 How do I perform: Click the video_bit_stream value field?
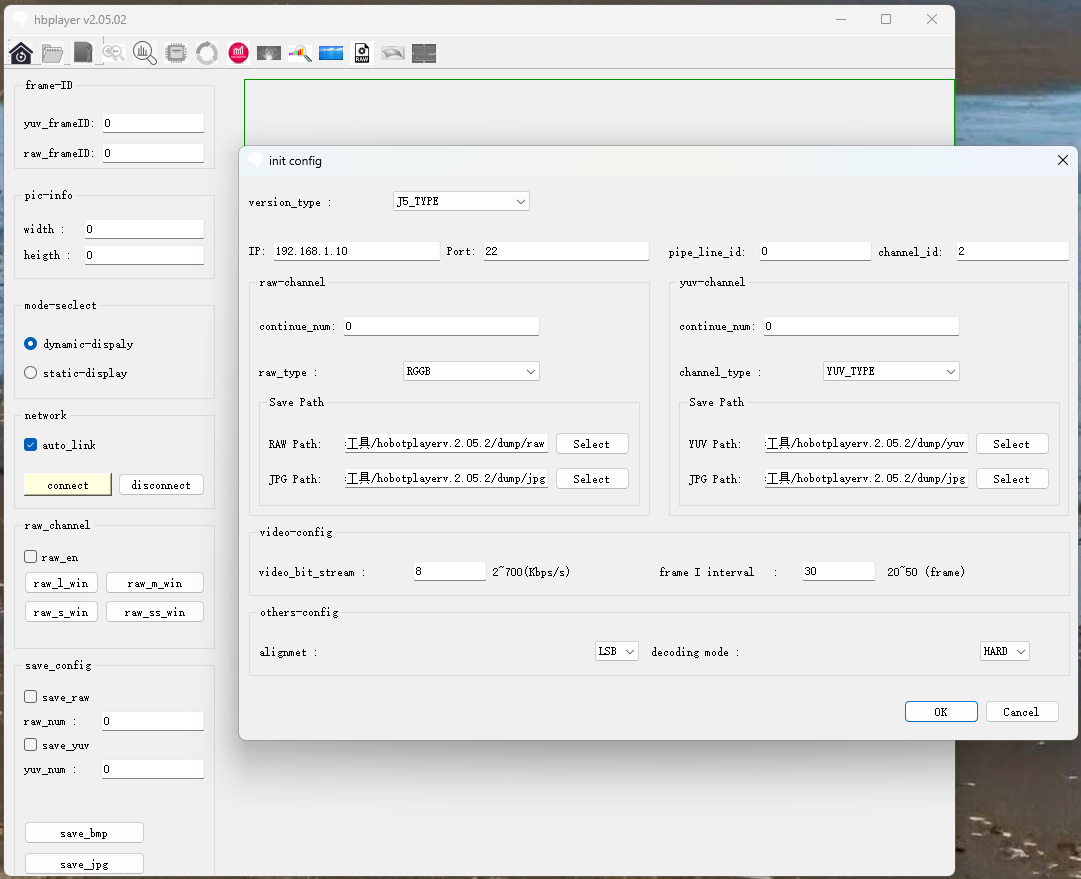449,571
